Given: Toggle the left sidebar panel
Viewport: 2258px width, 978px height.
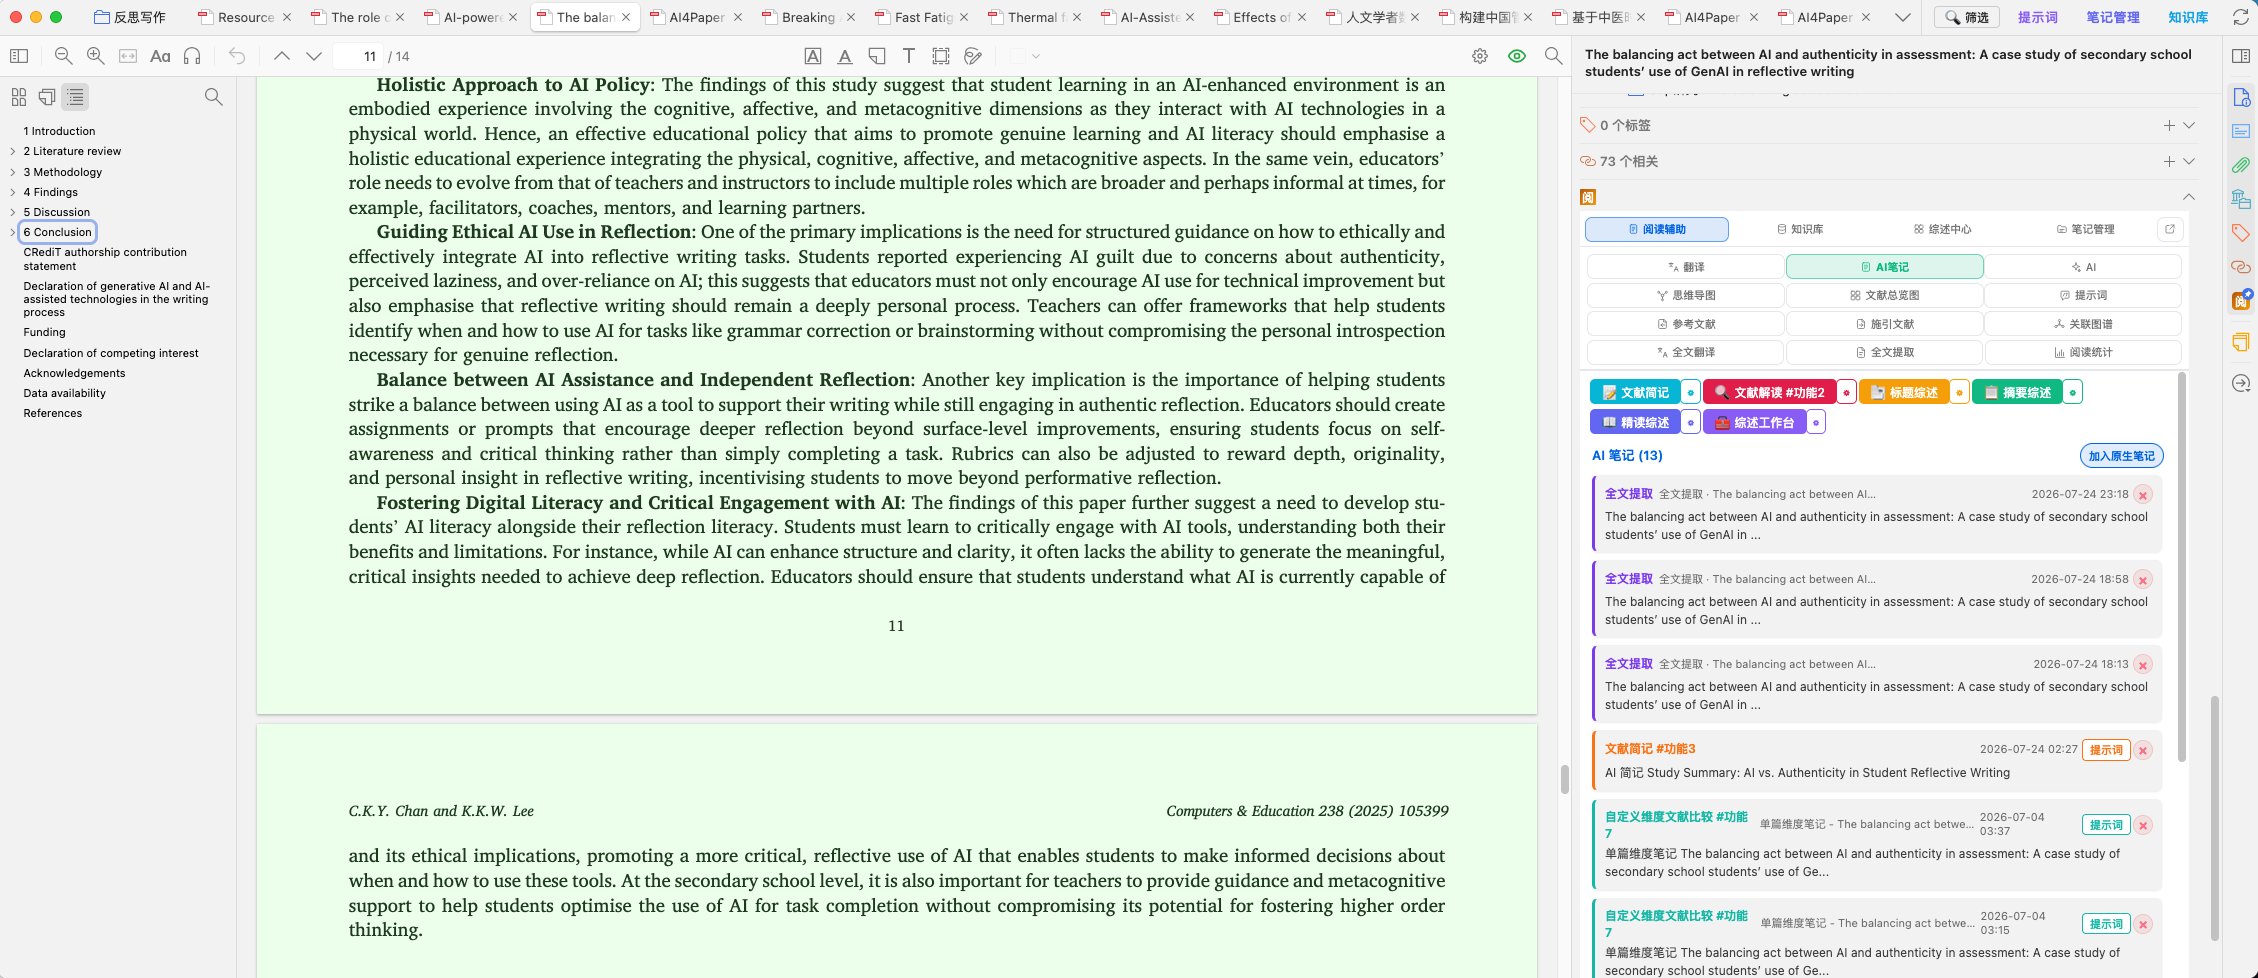Looking at the screenshot, I should point(19,56).
